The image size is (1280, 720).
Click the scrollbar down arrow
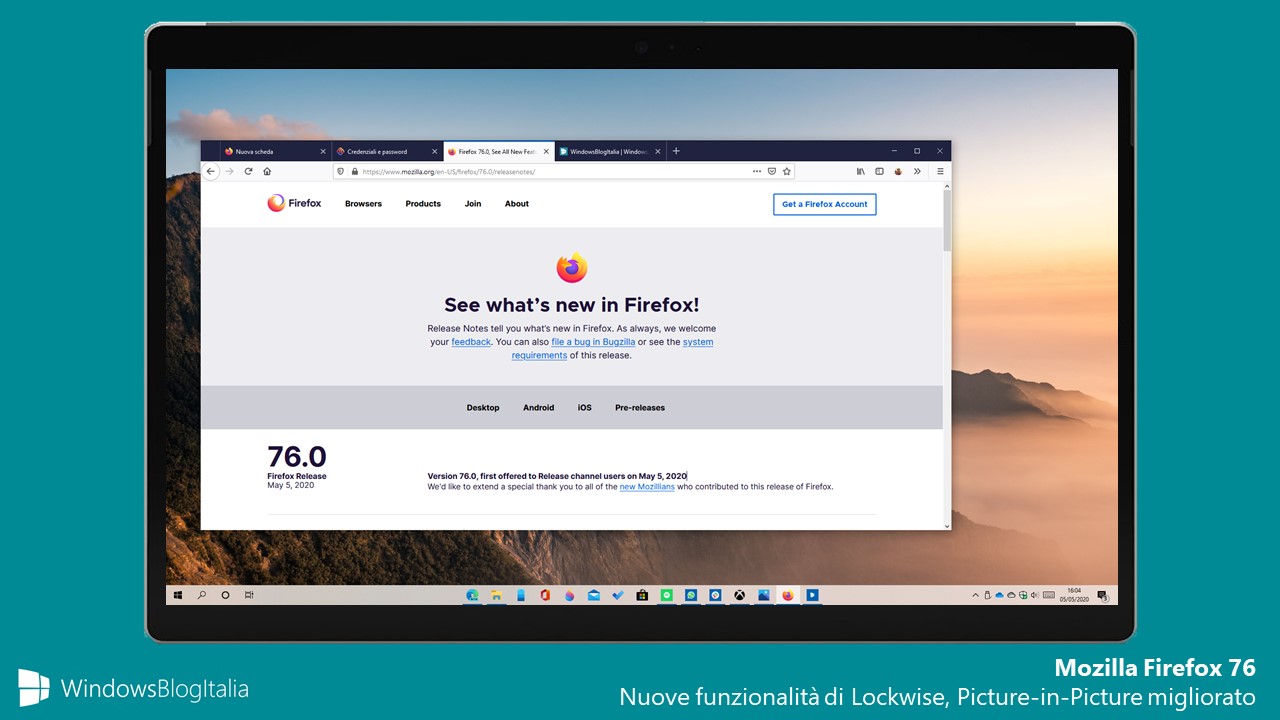[947, 525]
